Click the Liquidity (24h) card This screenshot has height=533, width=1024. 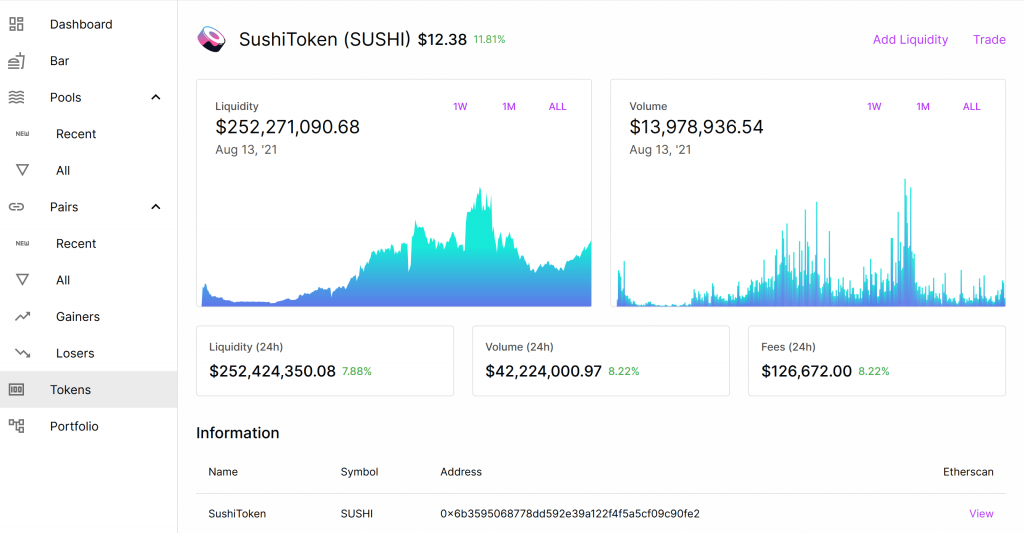click(x=325, y=361)
